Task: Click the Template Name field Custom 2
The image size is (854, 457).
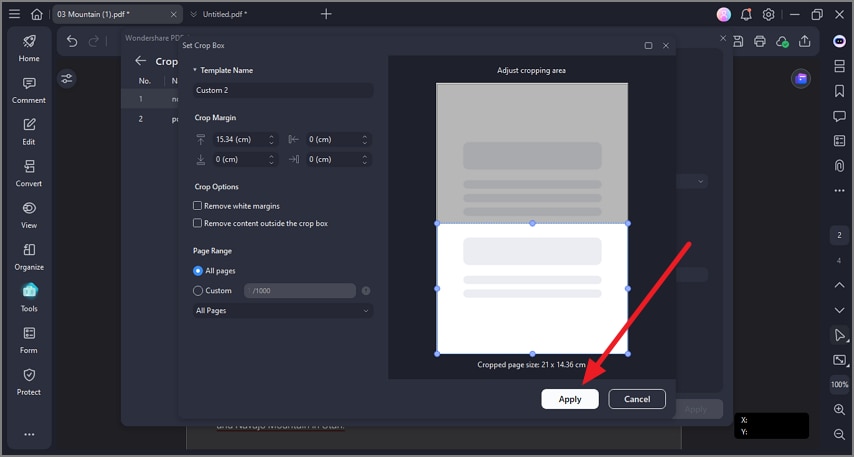Action: click(x=283, y=90)
